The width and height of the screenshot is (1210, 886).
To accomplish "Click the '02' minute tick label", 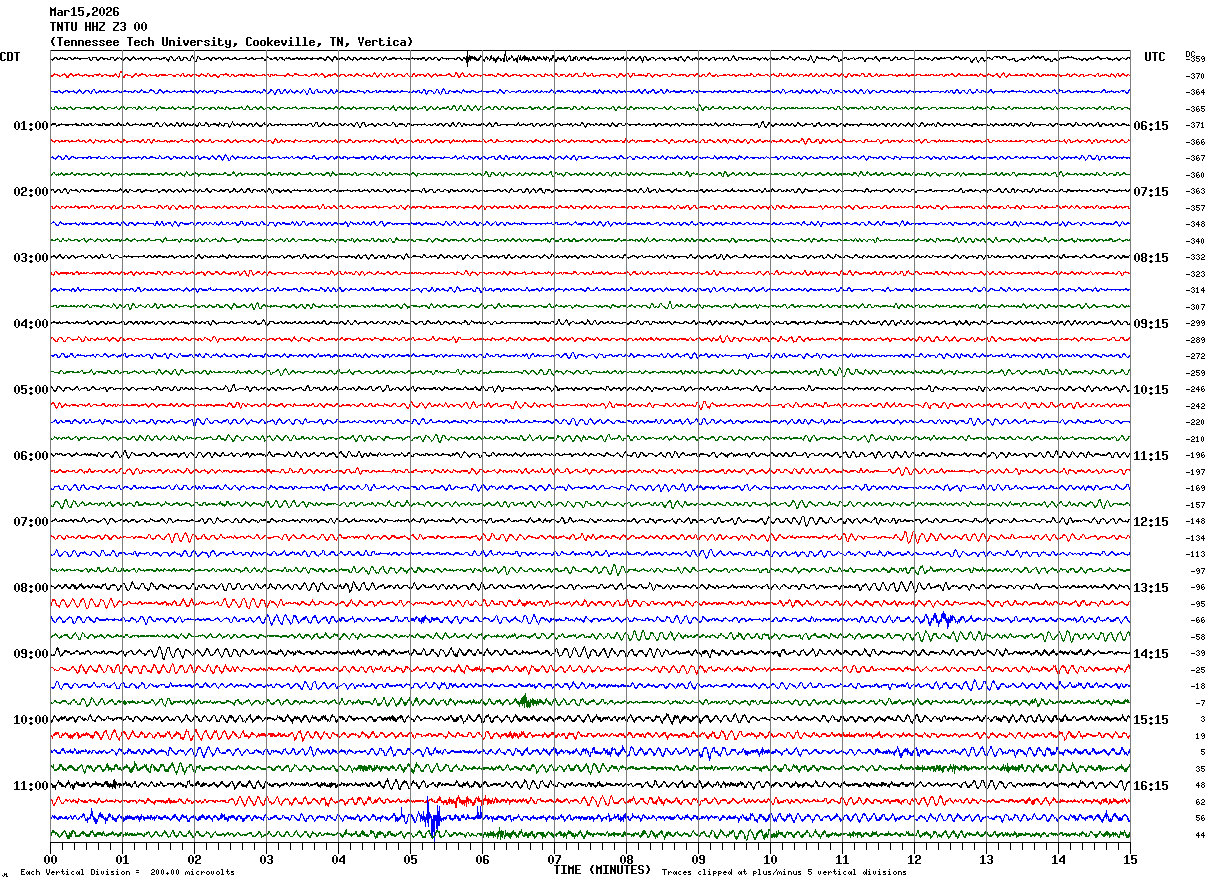I will [x=194, y=859].
